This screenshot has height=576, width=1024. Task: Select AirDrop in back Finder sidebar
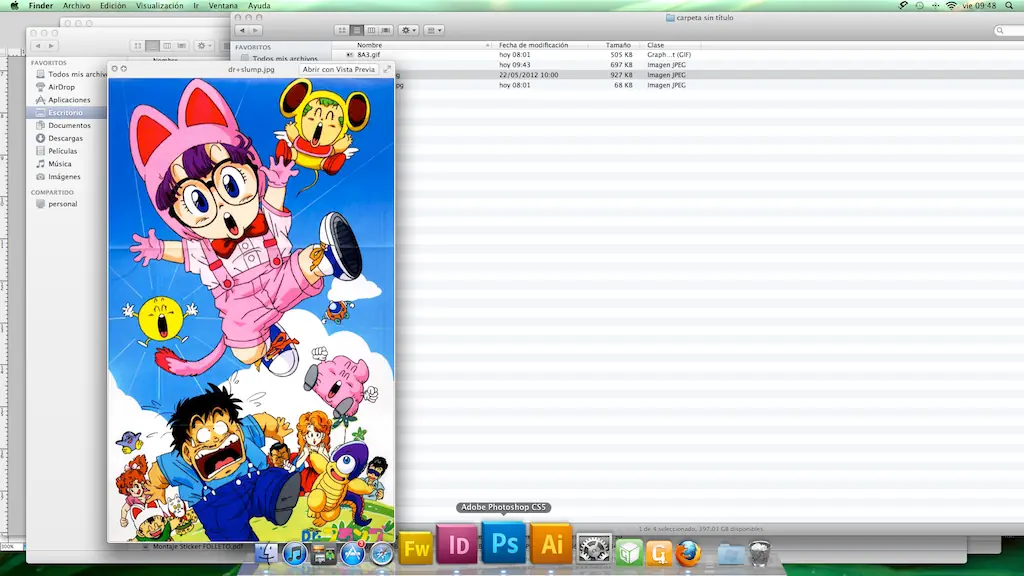click(x=61, y=87)
